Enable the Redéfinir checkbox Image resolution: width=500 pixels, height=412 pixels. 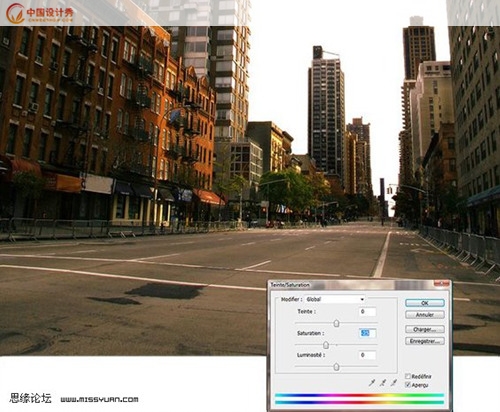point(407,376)
